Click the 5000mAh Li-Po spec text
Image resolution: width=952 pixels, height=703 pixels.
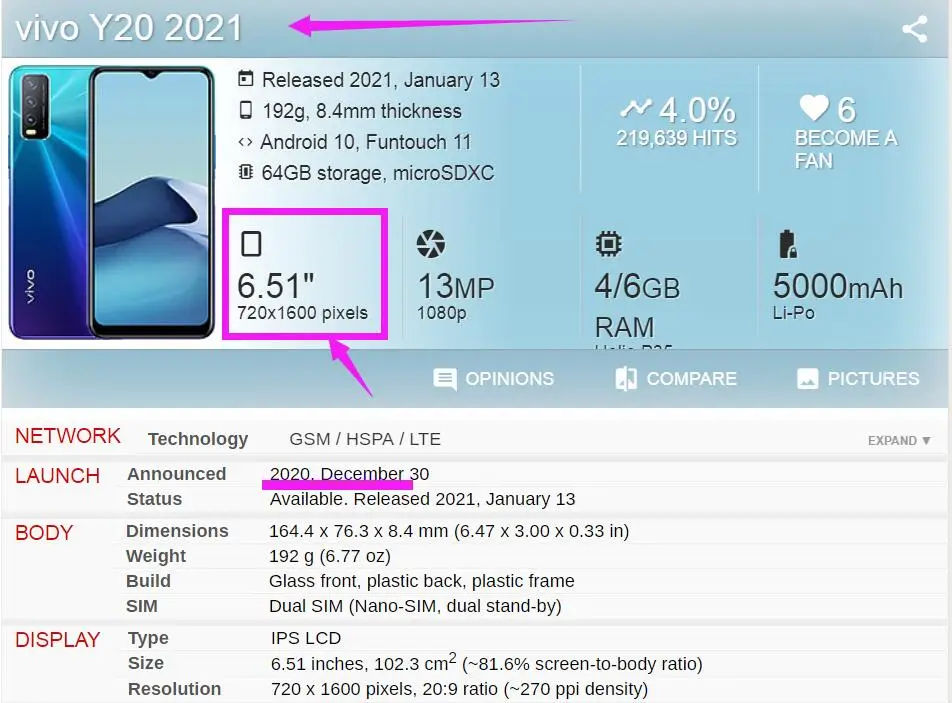837,296
